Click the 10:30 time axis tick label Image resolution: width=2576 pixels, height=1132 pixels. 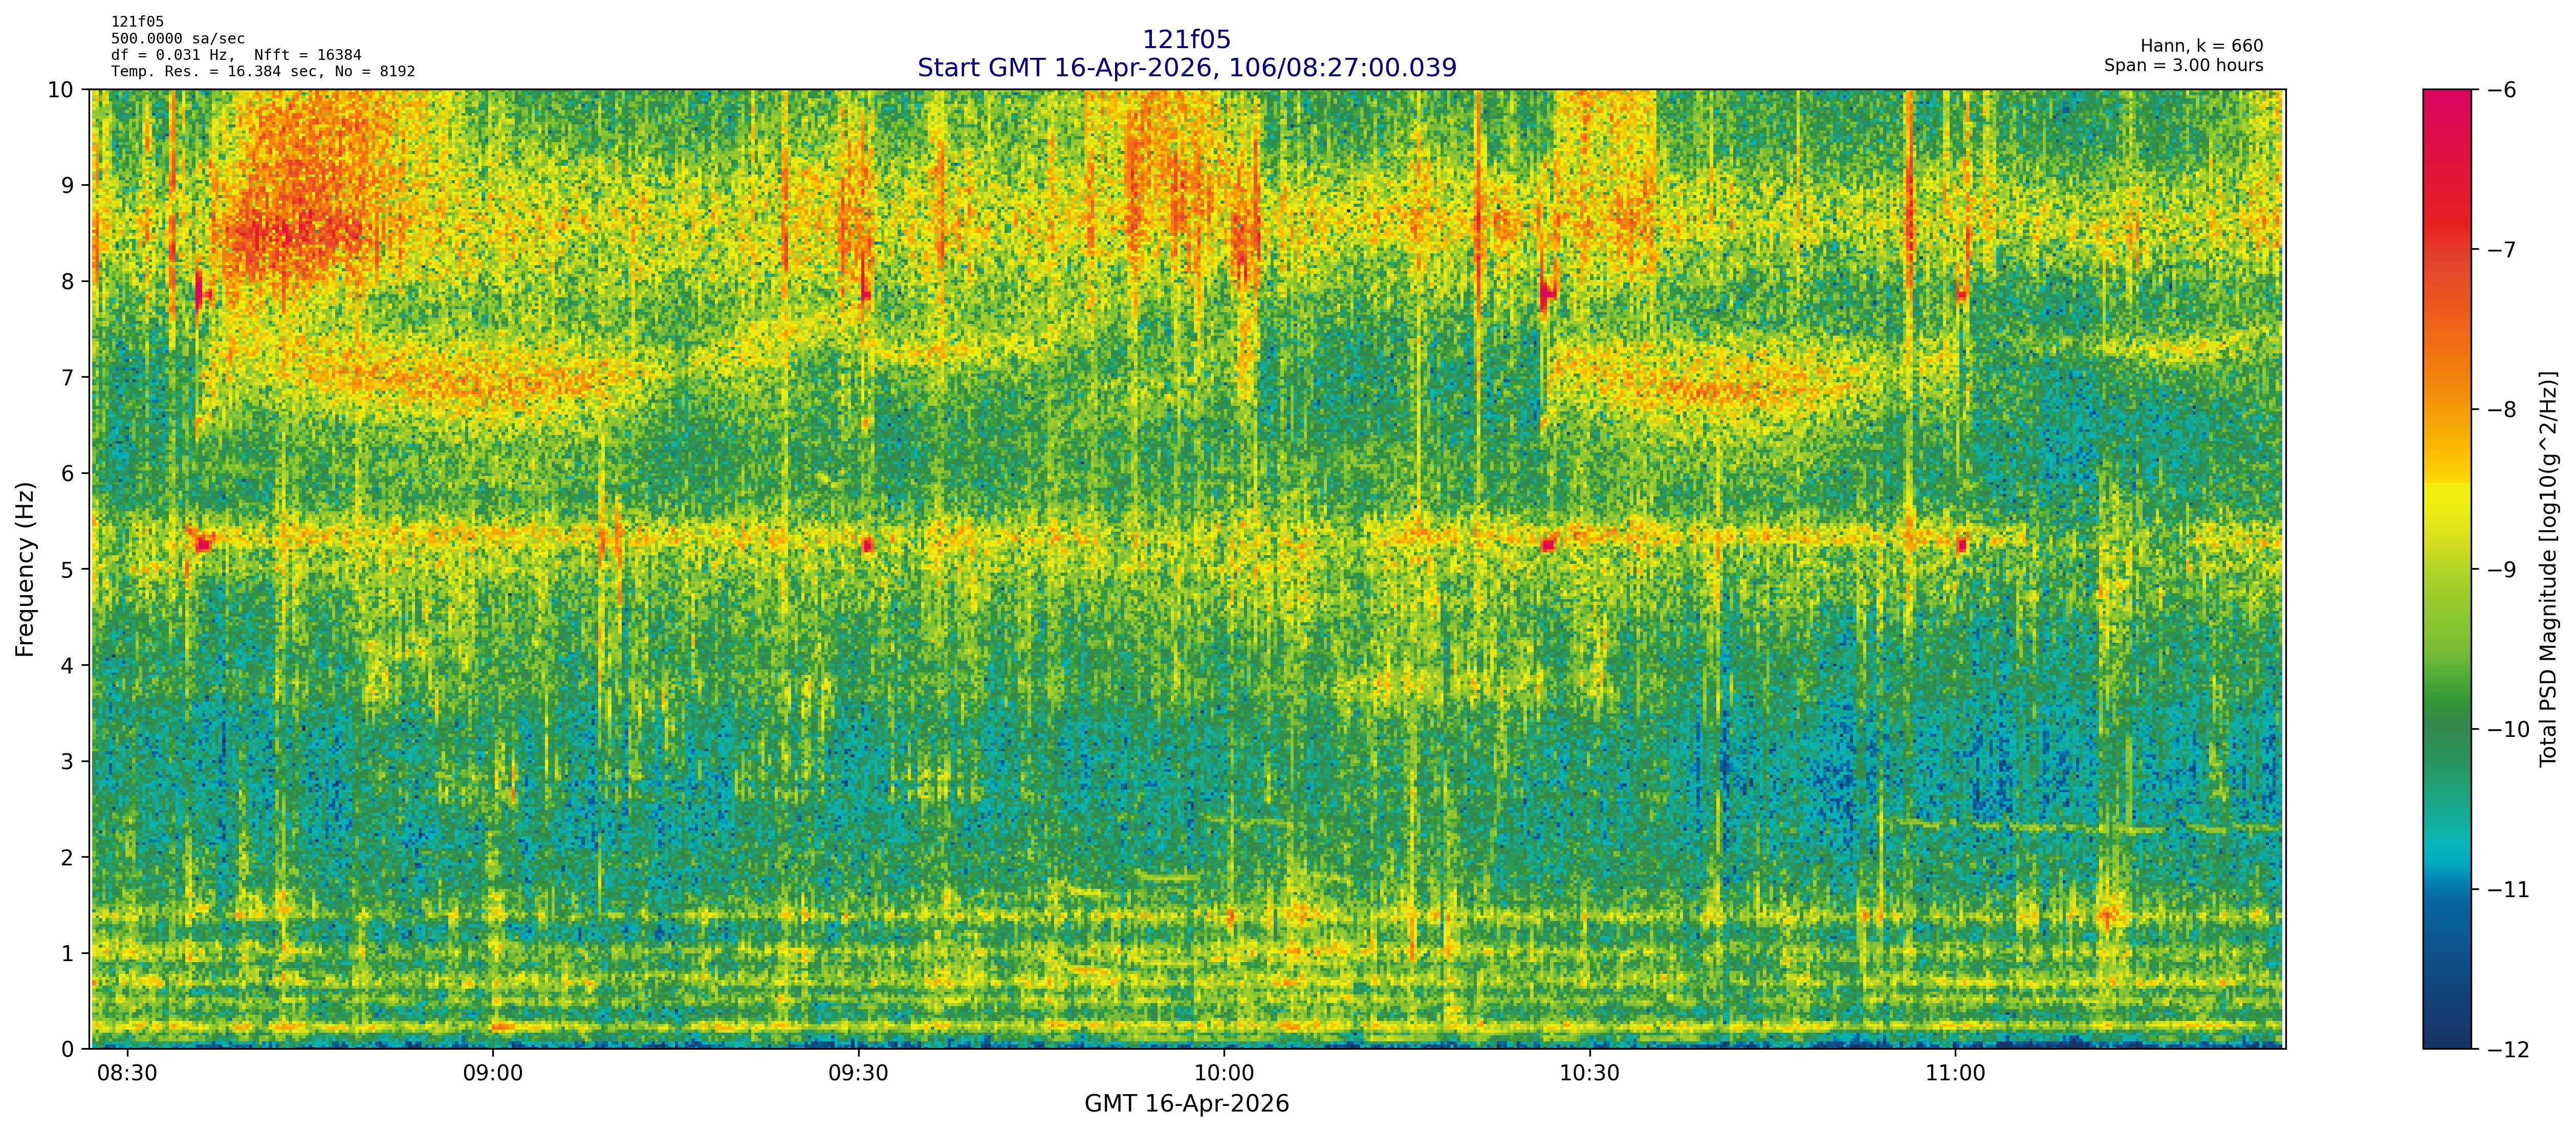click(x=1589, y=1074)
